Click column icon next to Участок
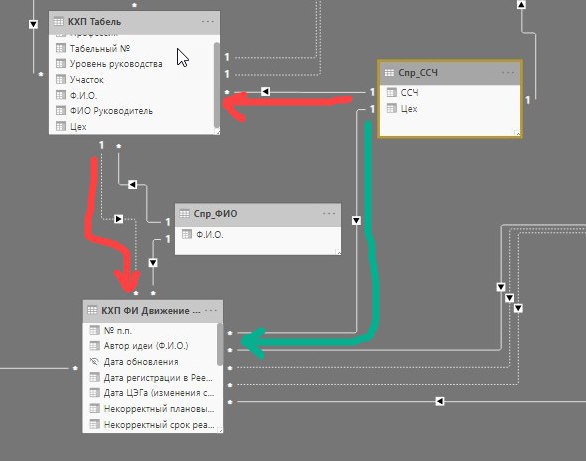 61,79
